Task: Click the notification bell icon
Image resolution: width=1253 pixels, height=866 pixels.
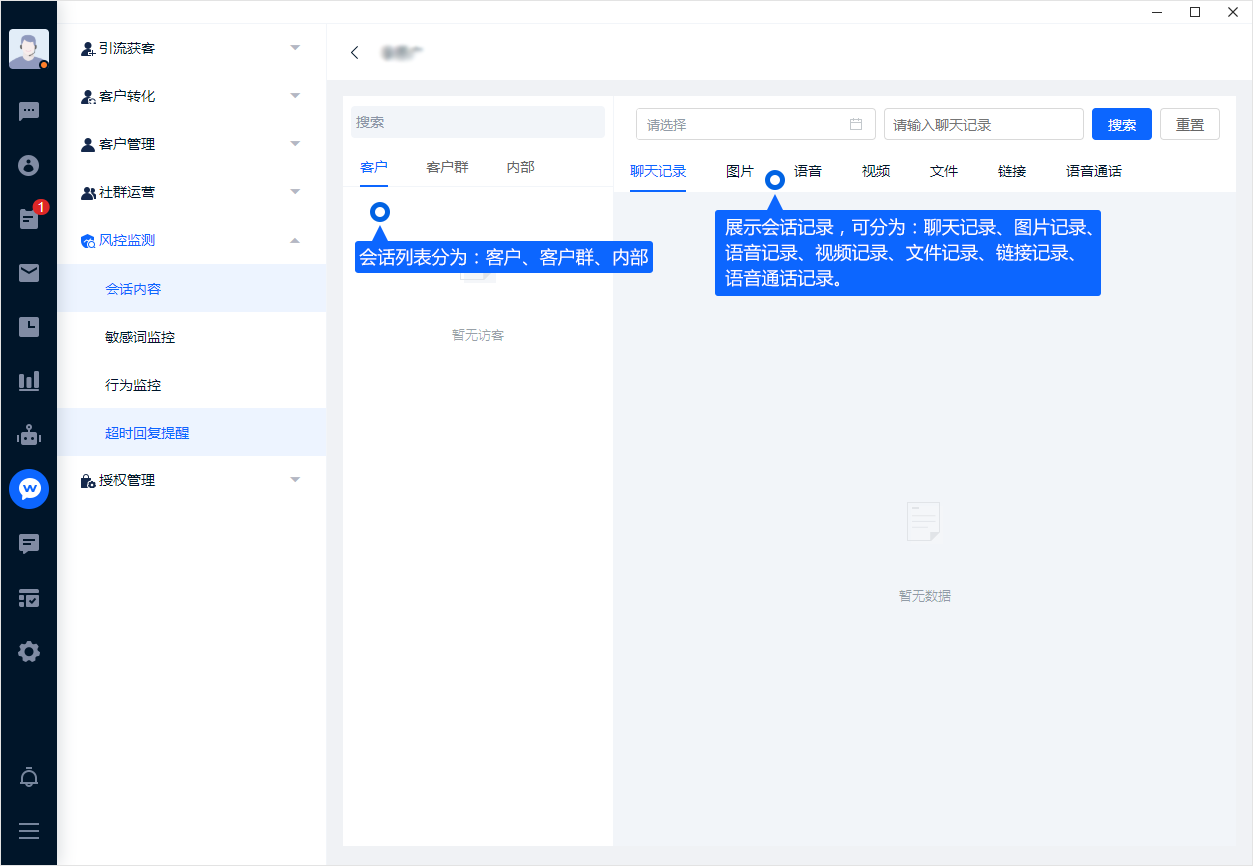Action: (29, 778)
